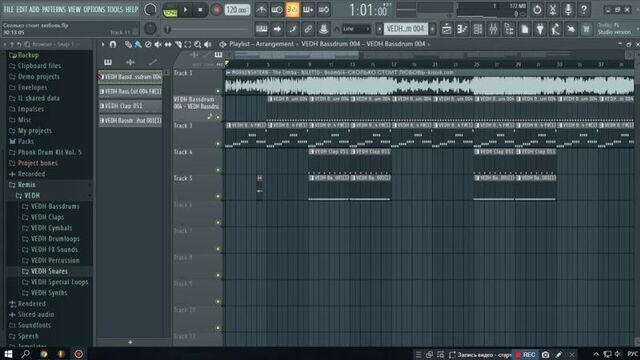640x360 pixels.
Task: Toggle the orange 3-2 countdown button
Action: [292, 9]
